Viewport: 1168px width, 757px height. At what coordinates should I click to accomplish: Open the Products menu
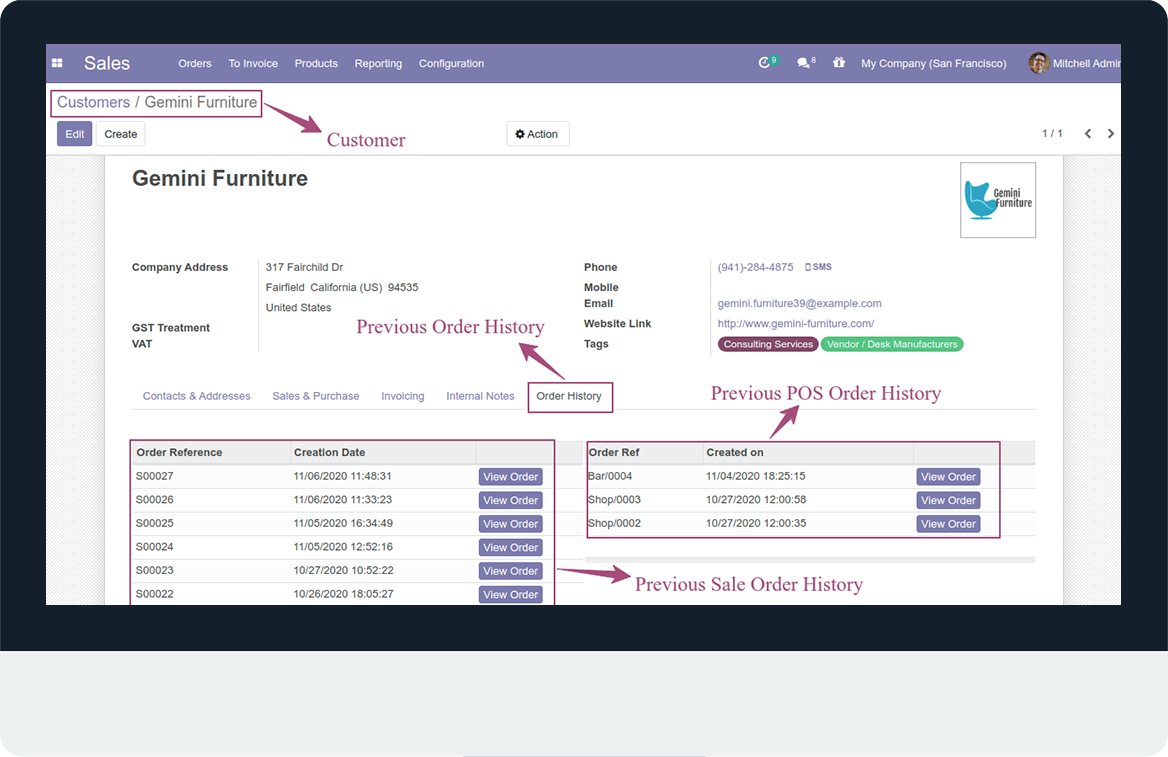pyautogui.click(x=316, y=63)
